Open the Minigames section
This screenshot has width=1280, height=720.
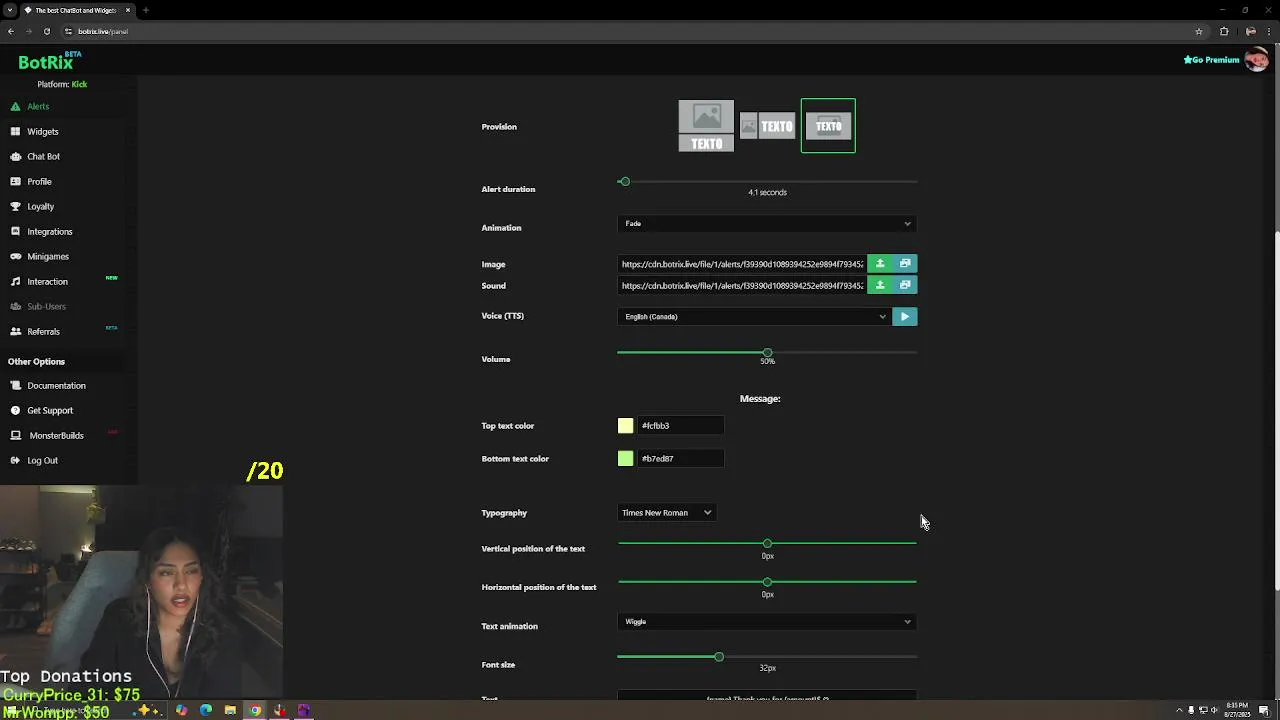(48, 256)
